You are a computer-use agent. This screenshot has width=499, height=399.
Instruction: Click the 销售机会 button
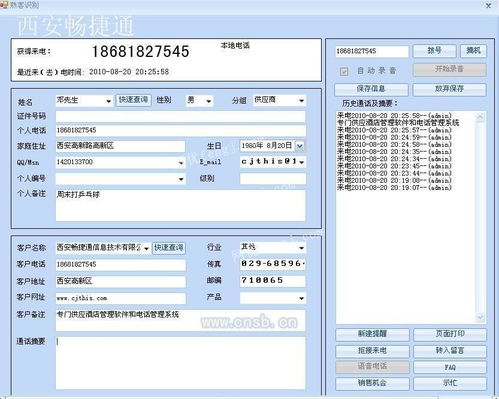pos(372,383)
